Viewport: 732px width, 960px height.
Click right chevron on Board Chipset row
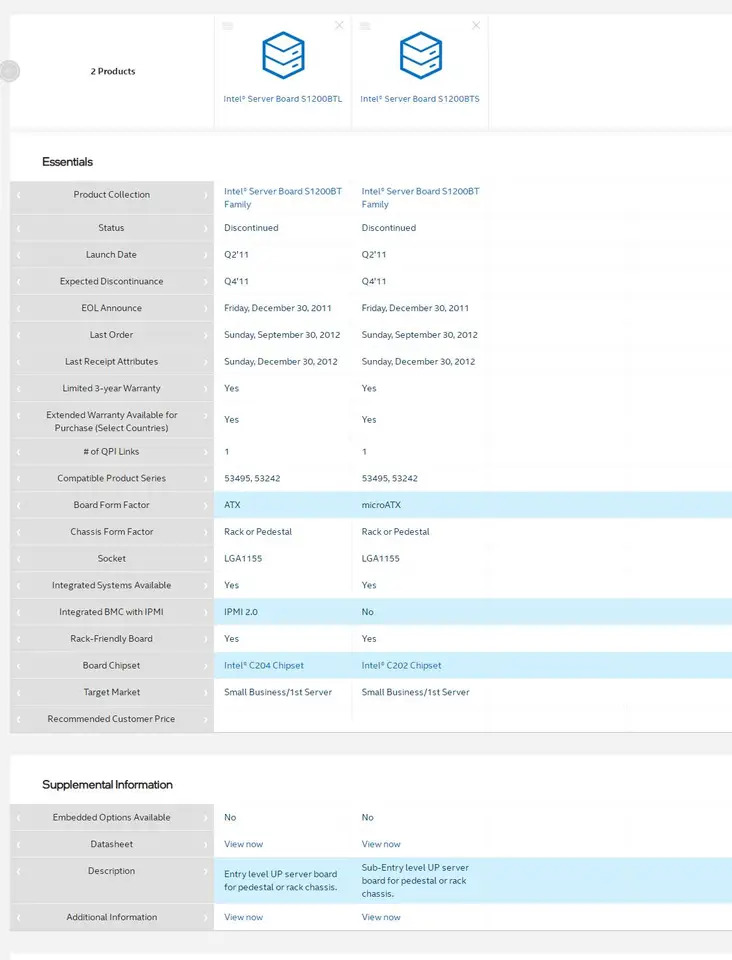(206, 666)
